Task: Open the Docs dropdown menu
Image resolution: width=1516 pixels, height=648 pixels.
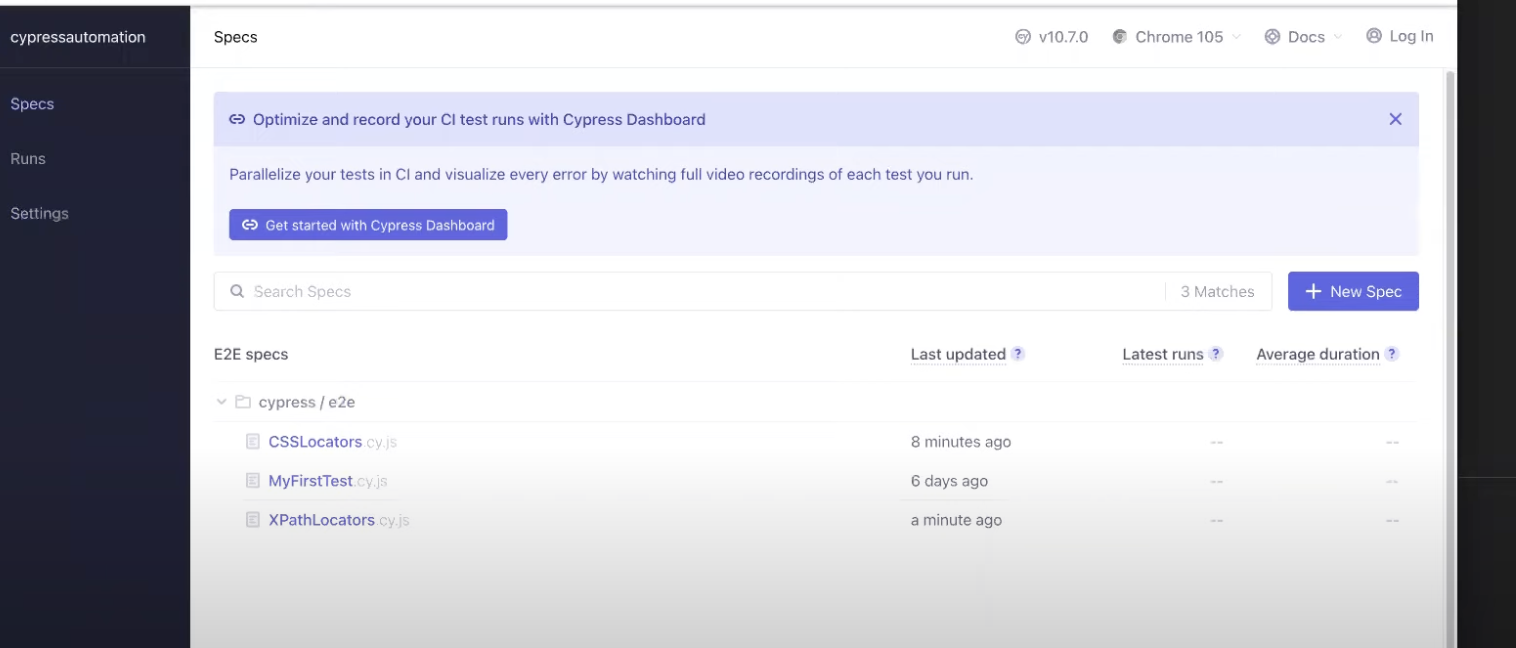Action: [x=1305, y=37]
